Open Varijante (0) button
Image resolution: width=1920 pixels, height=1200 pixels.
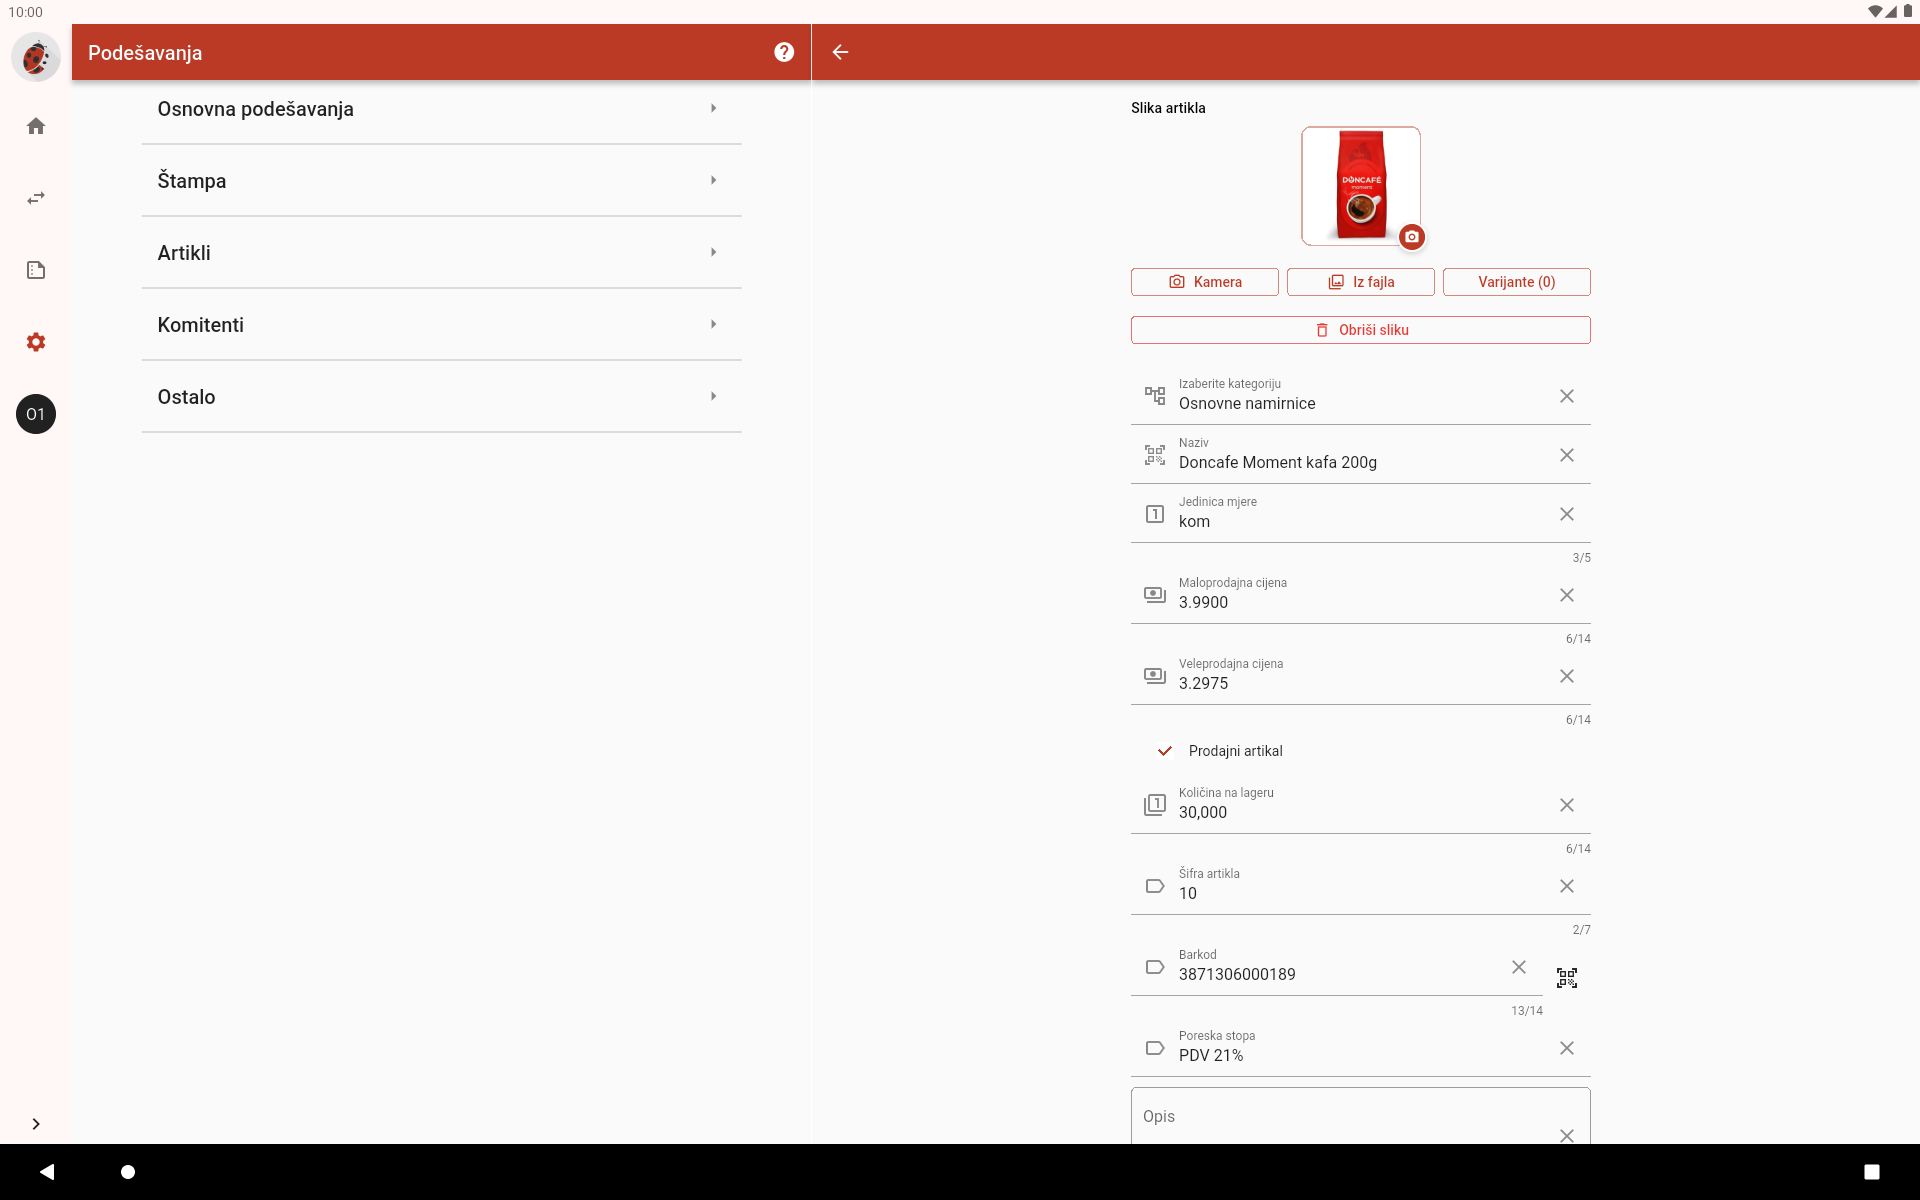1516,282
